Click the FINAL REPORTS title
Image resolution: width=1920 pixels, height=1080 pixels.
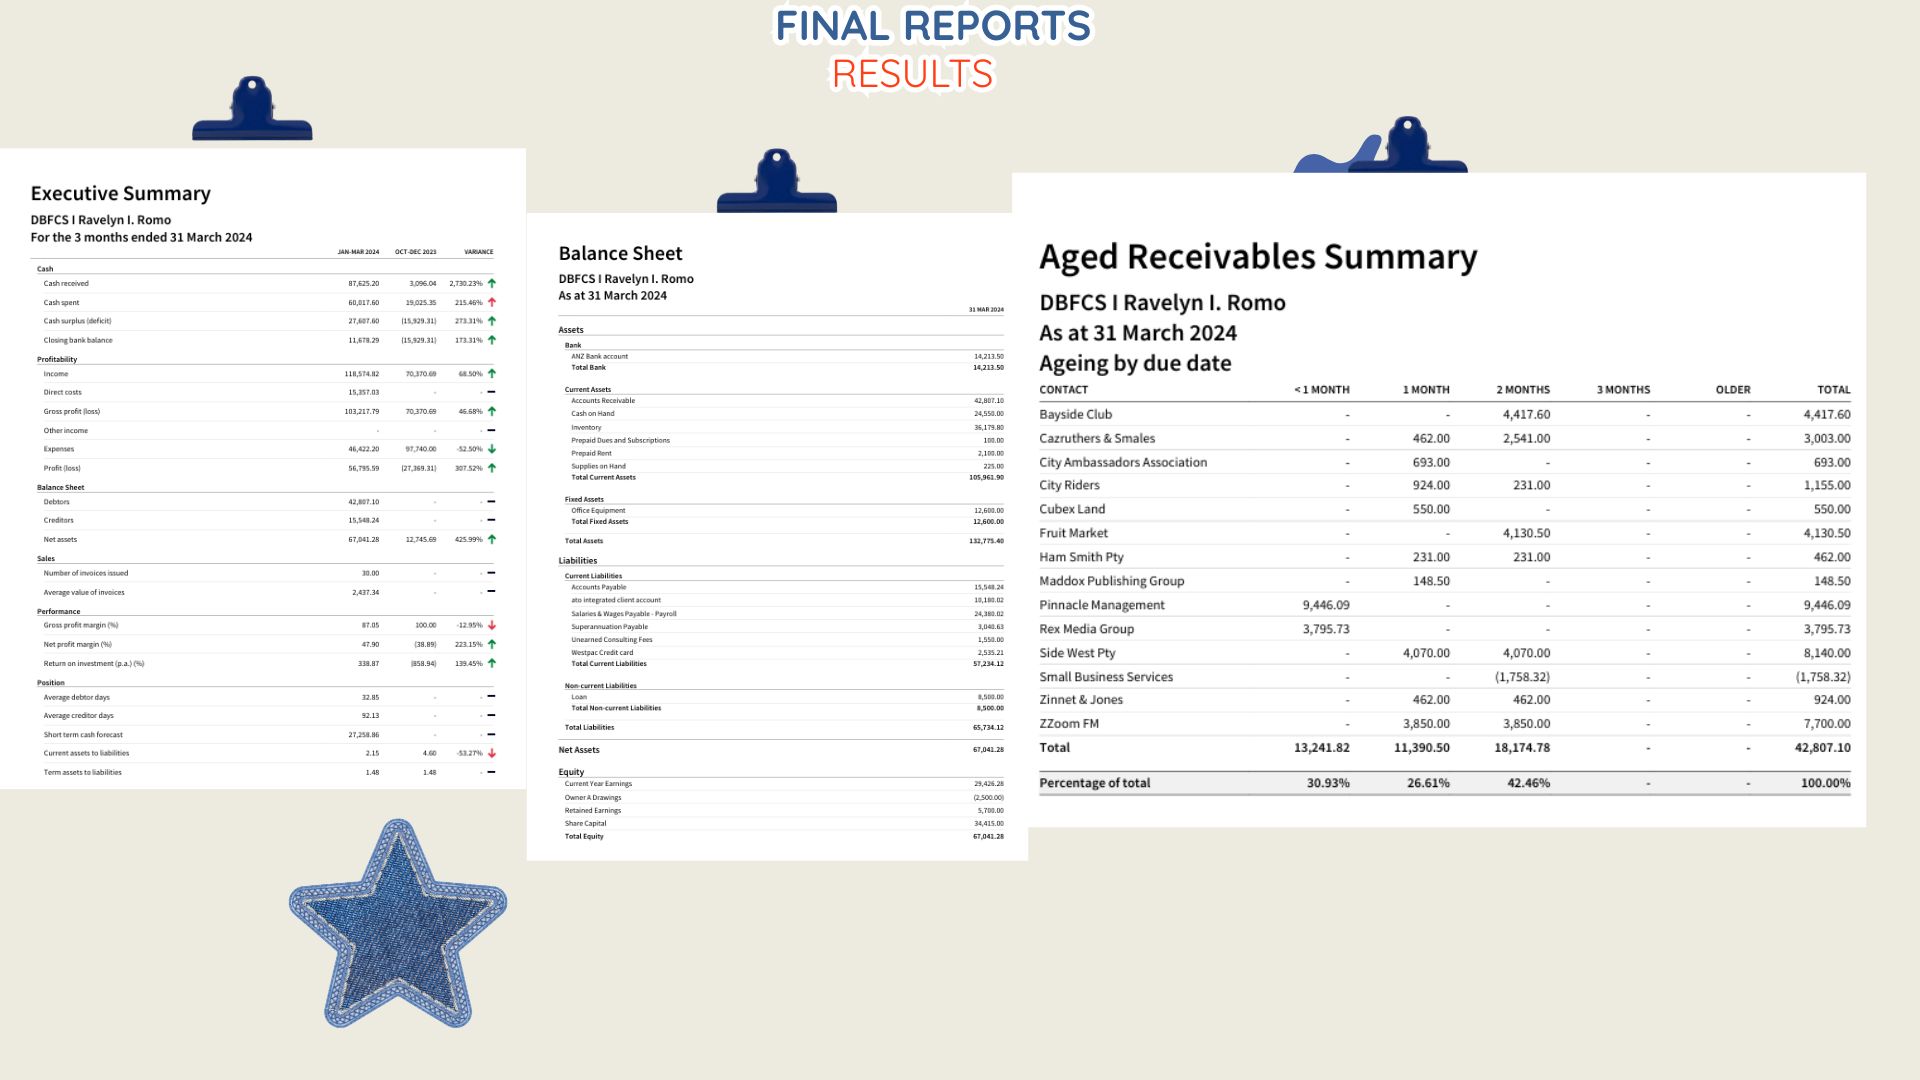coord(933,26)
